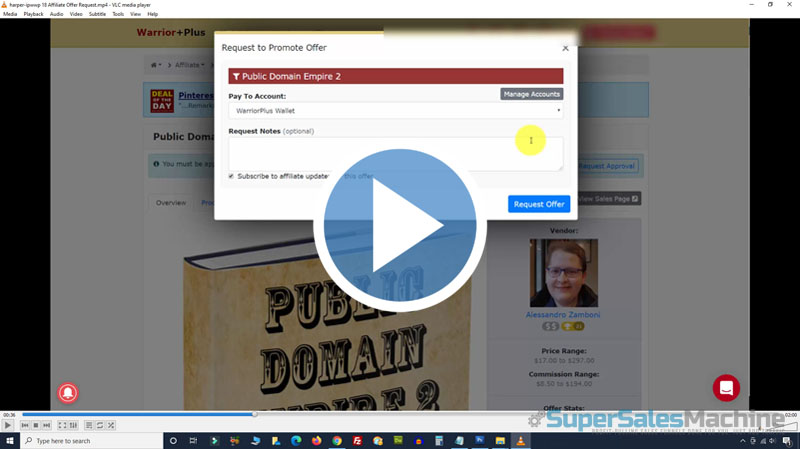
Task: Seek using the VLC progress slider handle
Action: click(x=255, y=414)
